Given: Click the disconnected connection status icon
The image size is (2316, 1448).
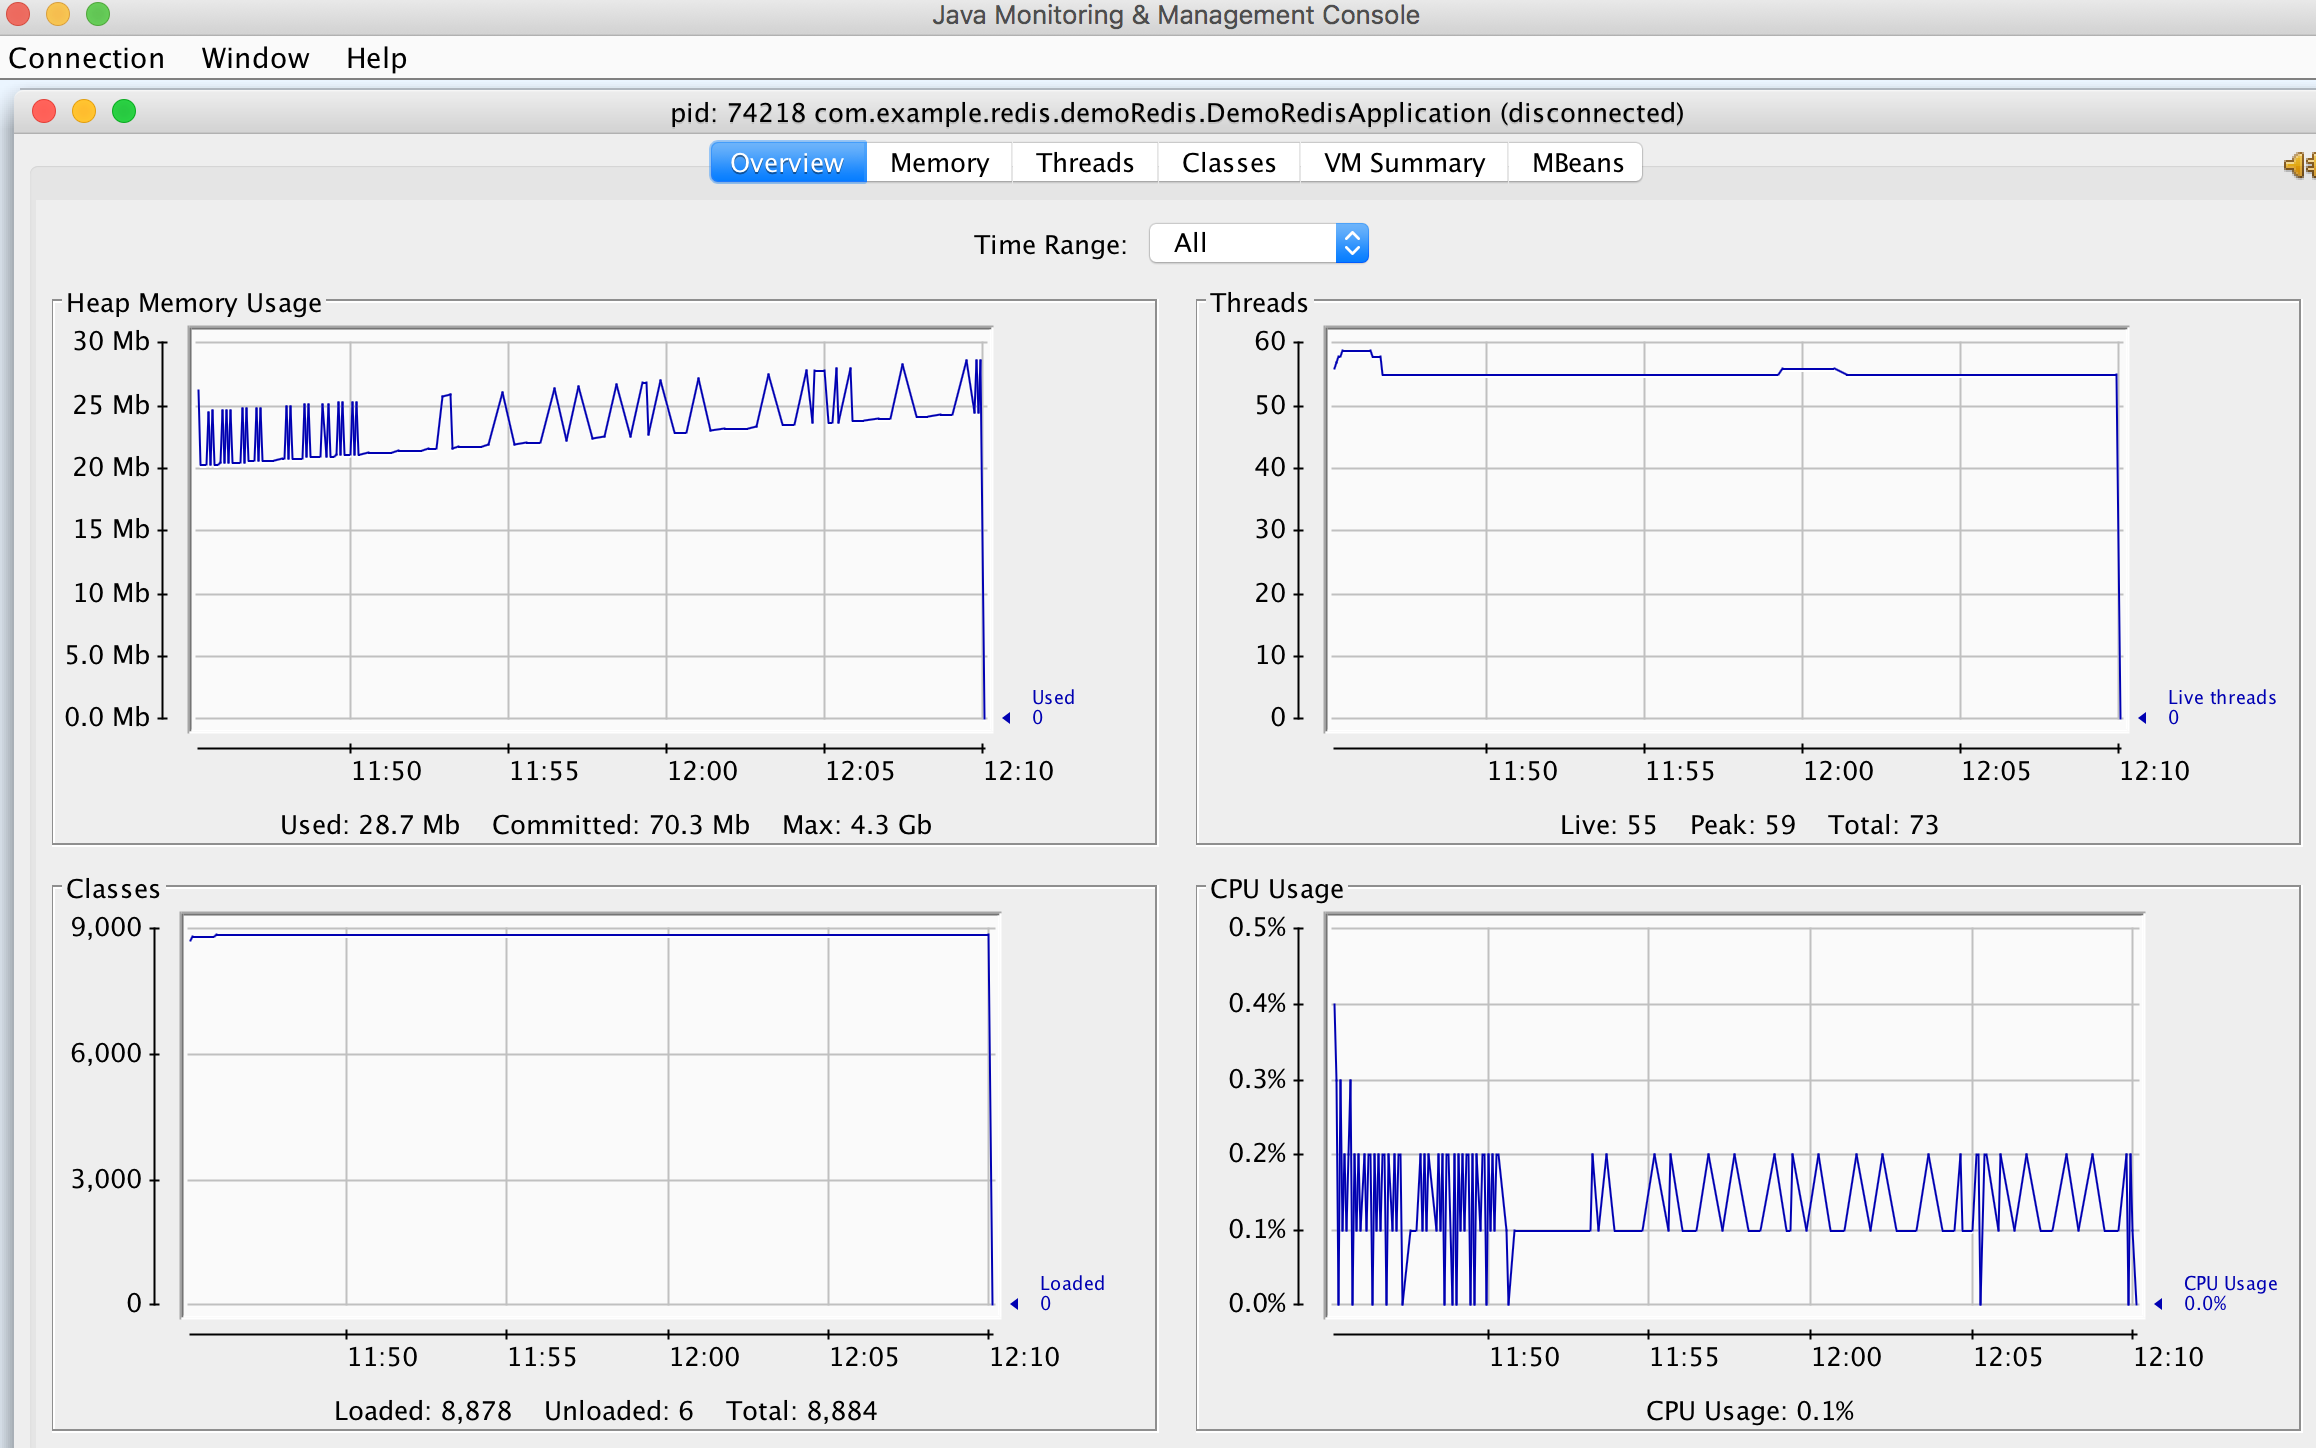Looking at the screenshot, I should [2301, 165].
